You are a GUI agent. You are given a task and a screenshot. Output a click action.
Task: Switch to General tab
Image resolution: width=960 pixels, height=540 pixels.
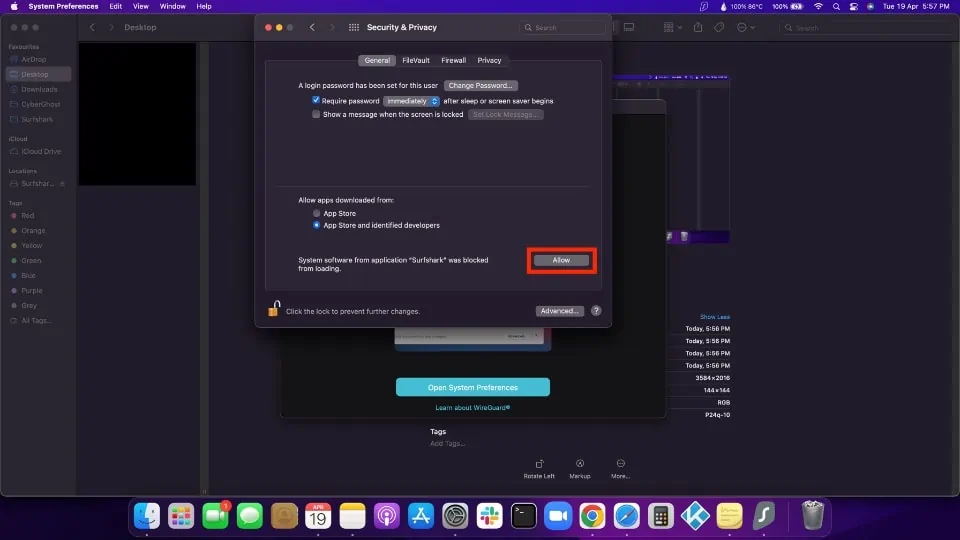point(377,61)
